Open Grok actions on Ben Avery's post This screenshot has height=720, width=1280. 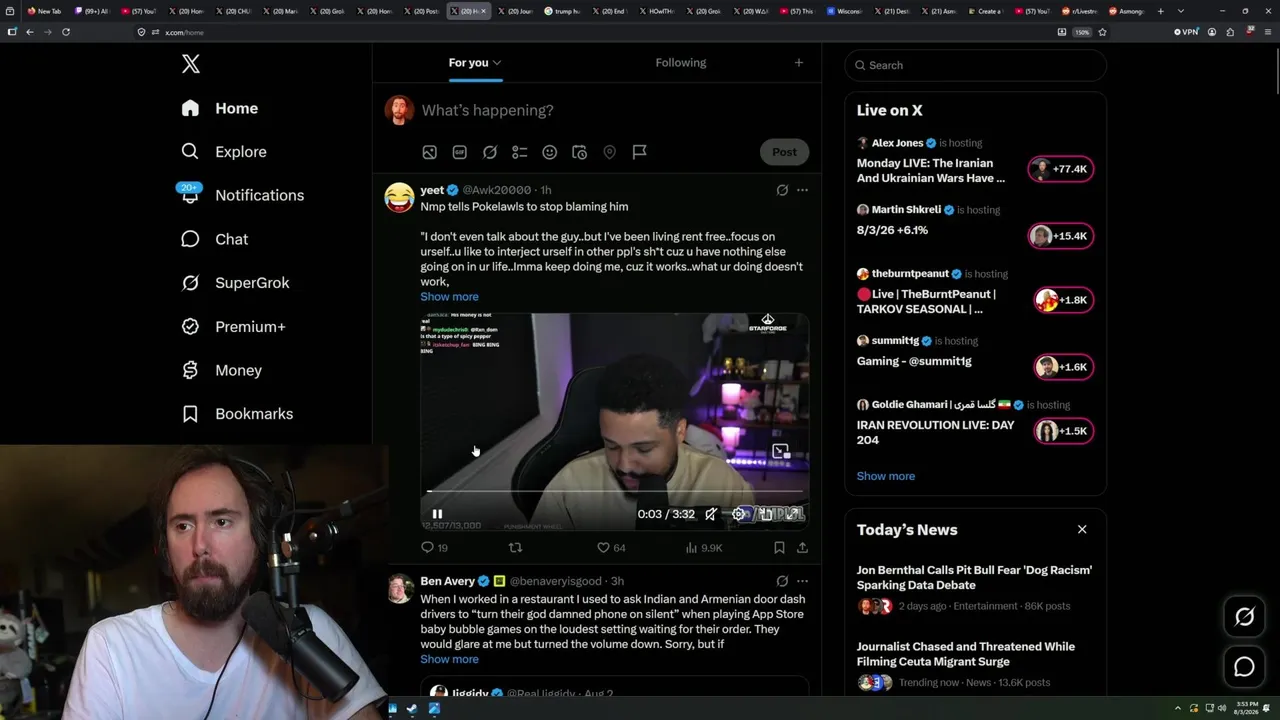(782, 581)
